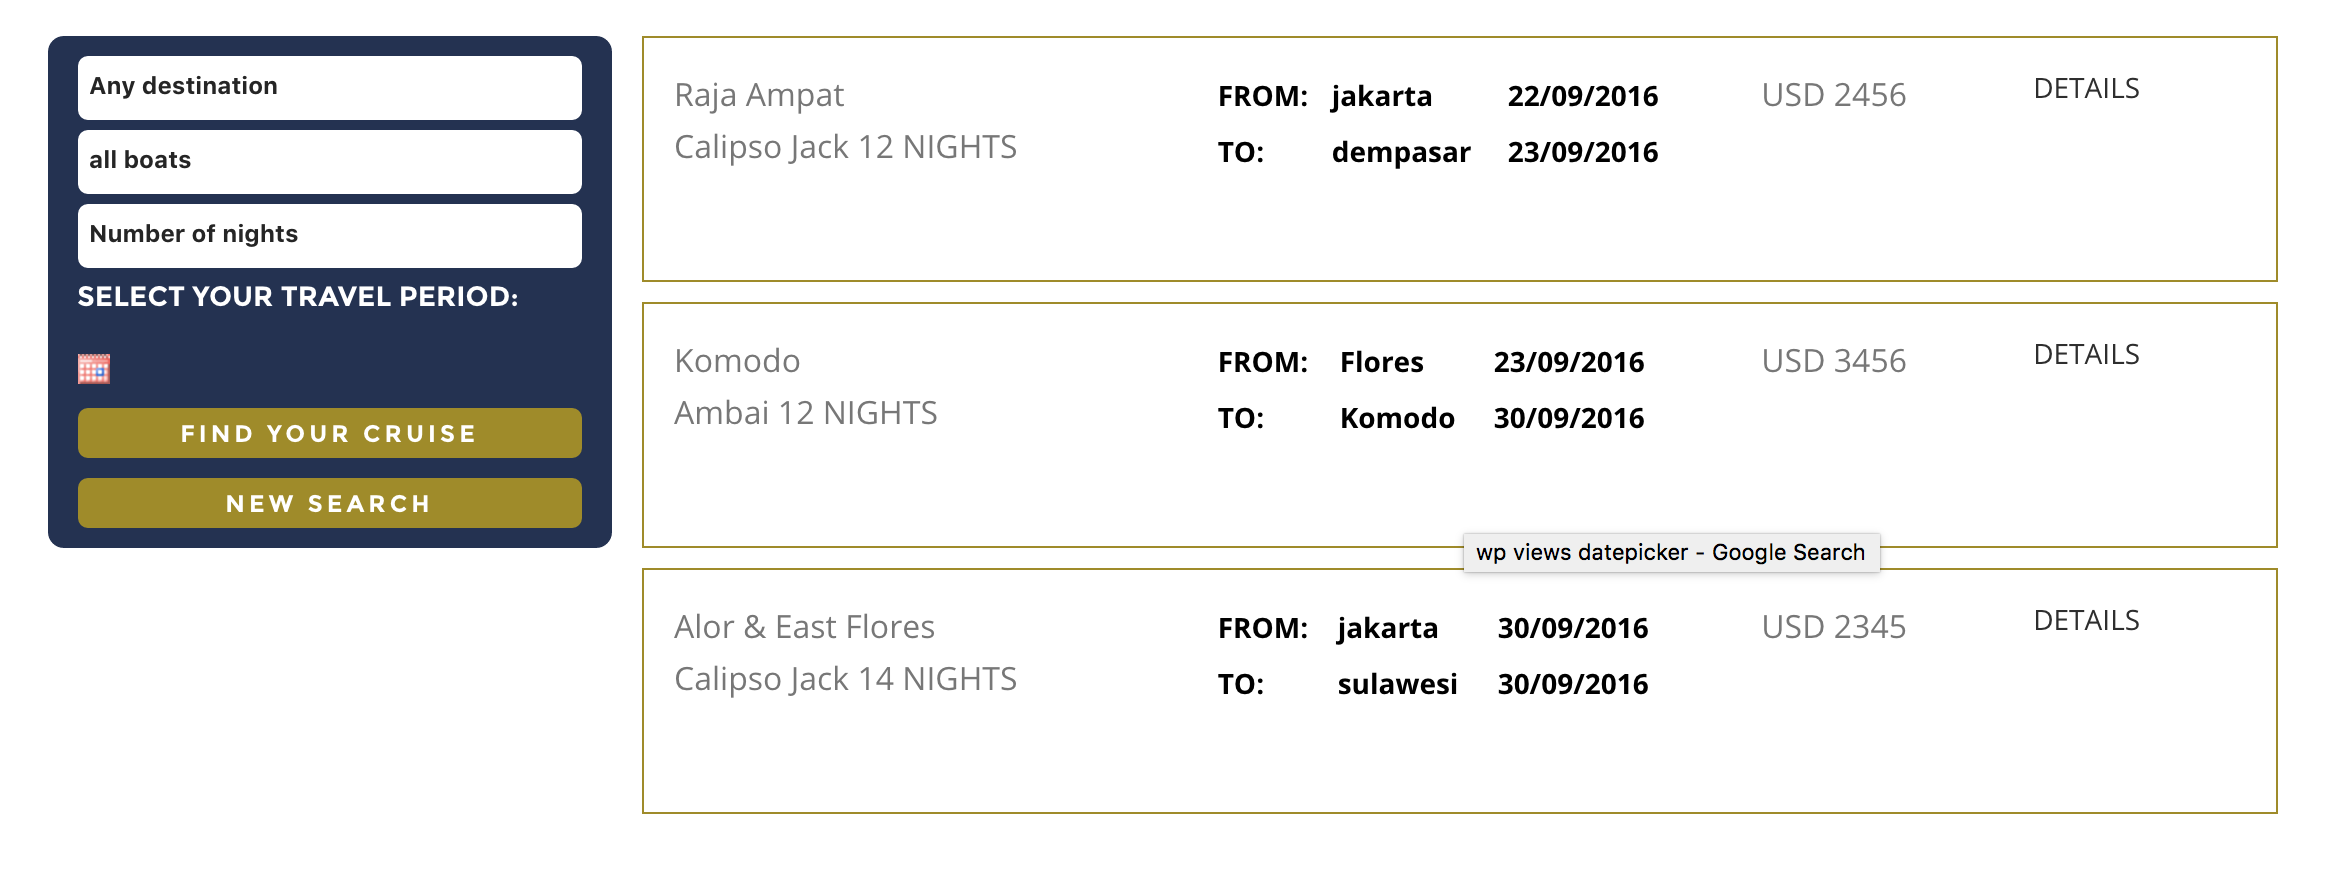Click the USD 2456 price for Raja Ampat

point(1833,96)
